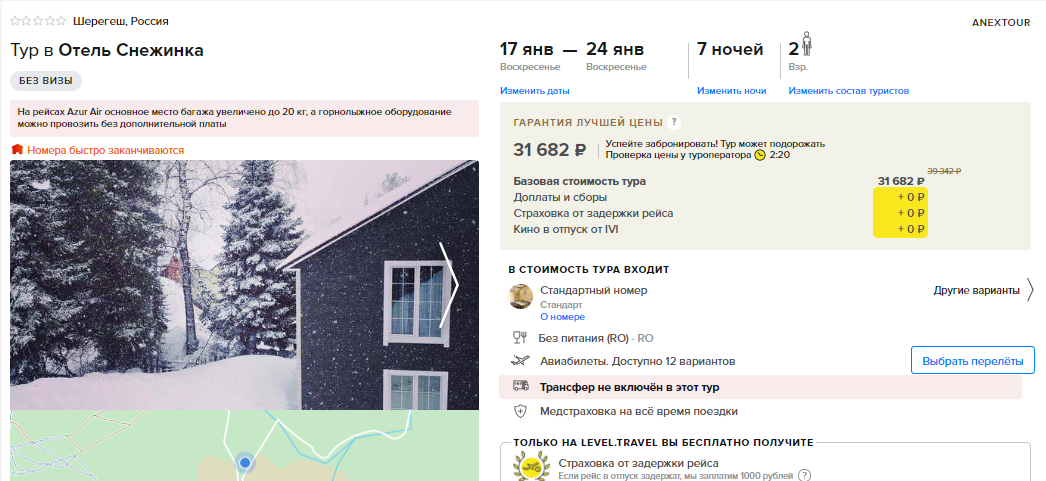The width and height of the screenshot is (1046, 481).
Task: Click the flight delay insurance award badge icon
Action: [x=531, y=466]
